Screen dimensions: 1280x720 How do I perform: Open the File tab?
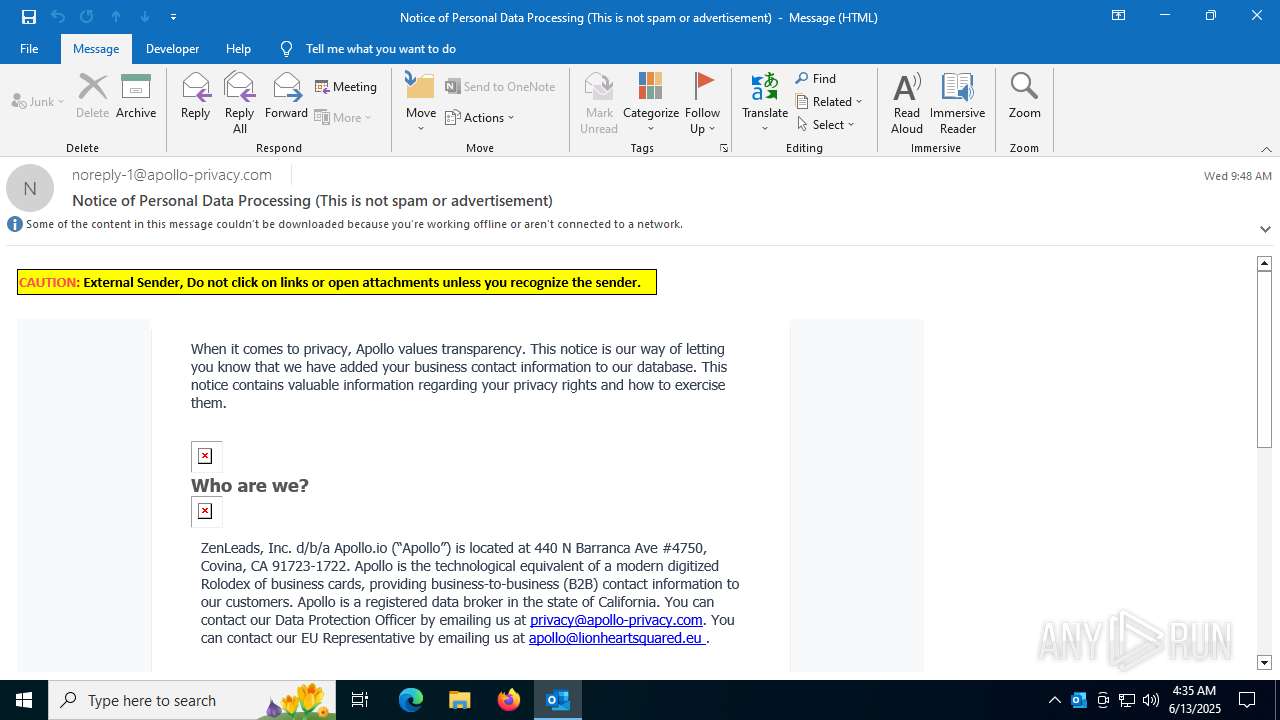pyautogui.click(x=29, y=49)
